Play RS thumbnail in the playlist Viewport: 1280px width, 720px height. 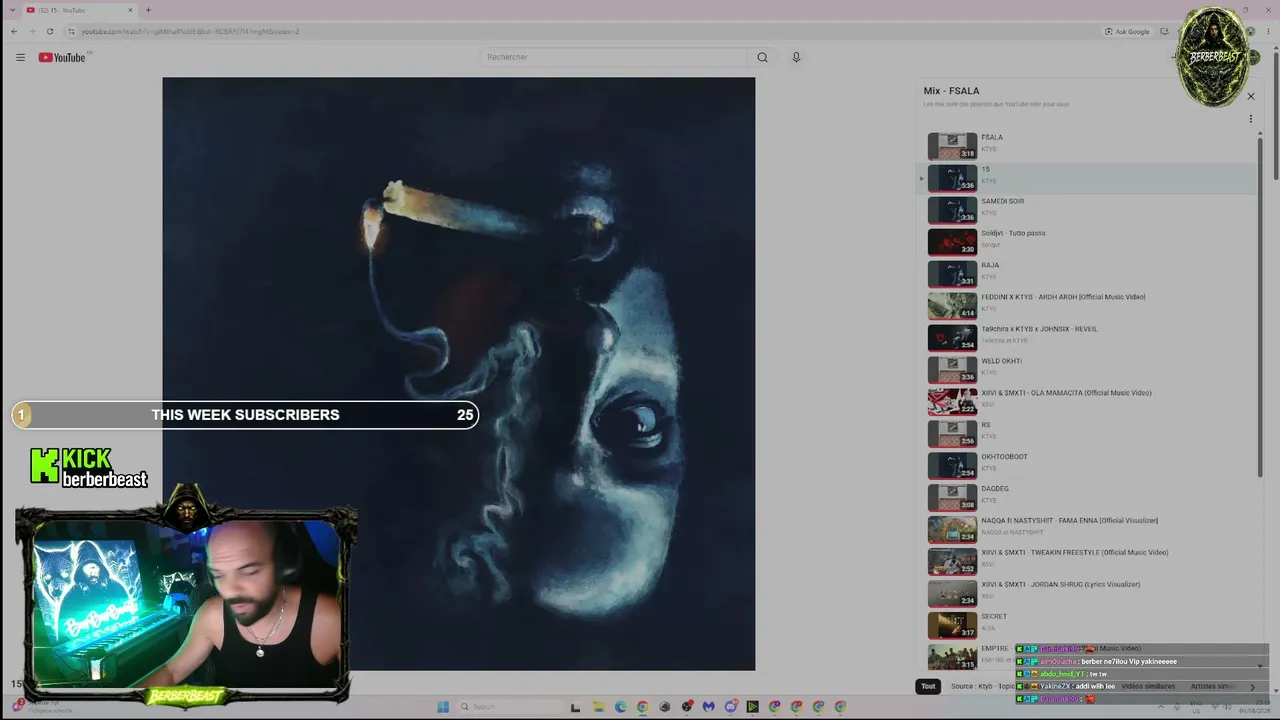(952, 434)
